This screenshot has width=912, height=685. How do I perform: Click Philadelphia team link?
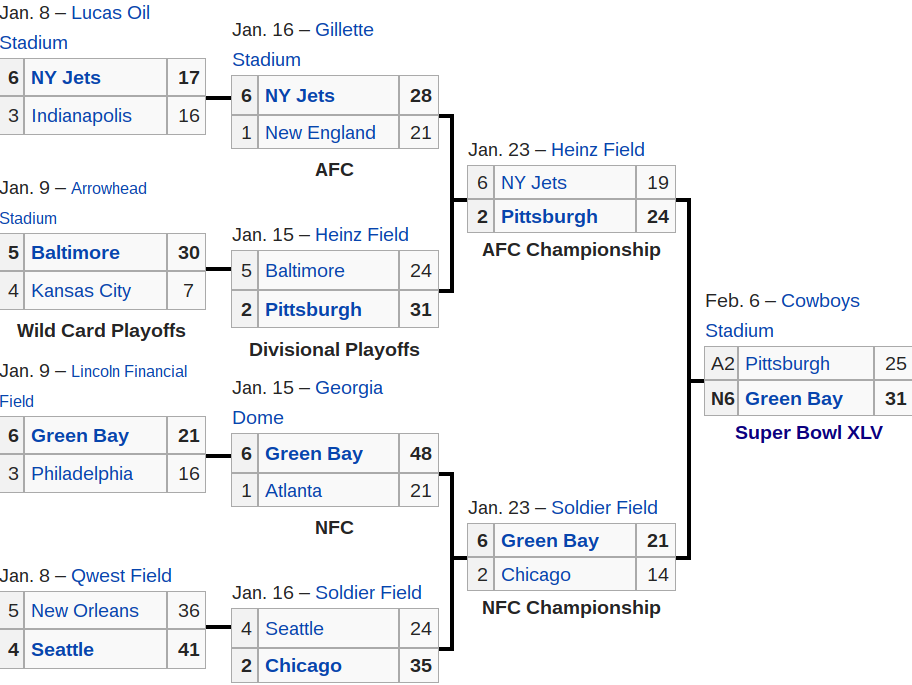click(x=82, y=473)
